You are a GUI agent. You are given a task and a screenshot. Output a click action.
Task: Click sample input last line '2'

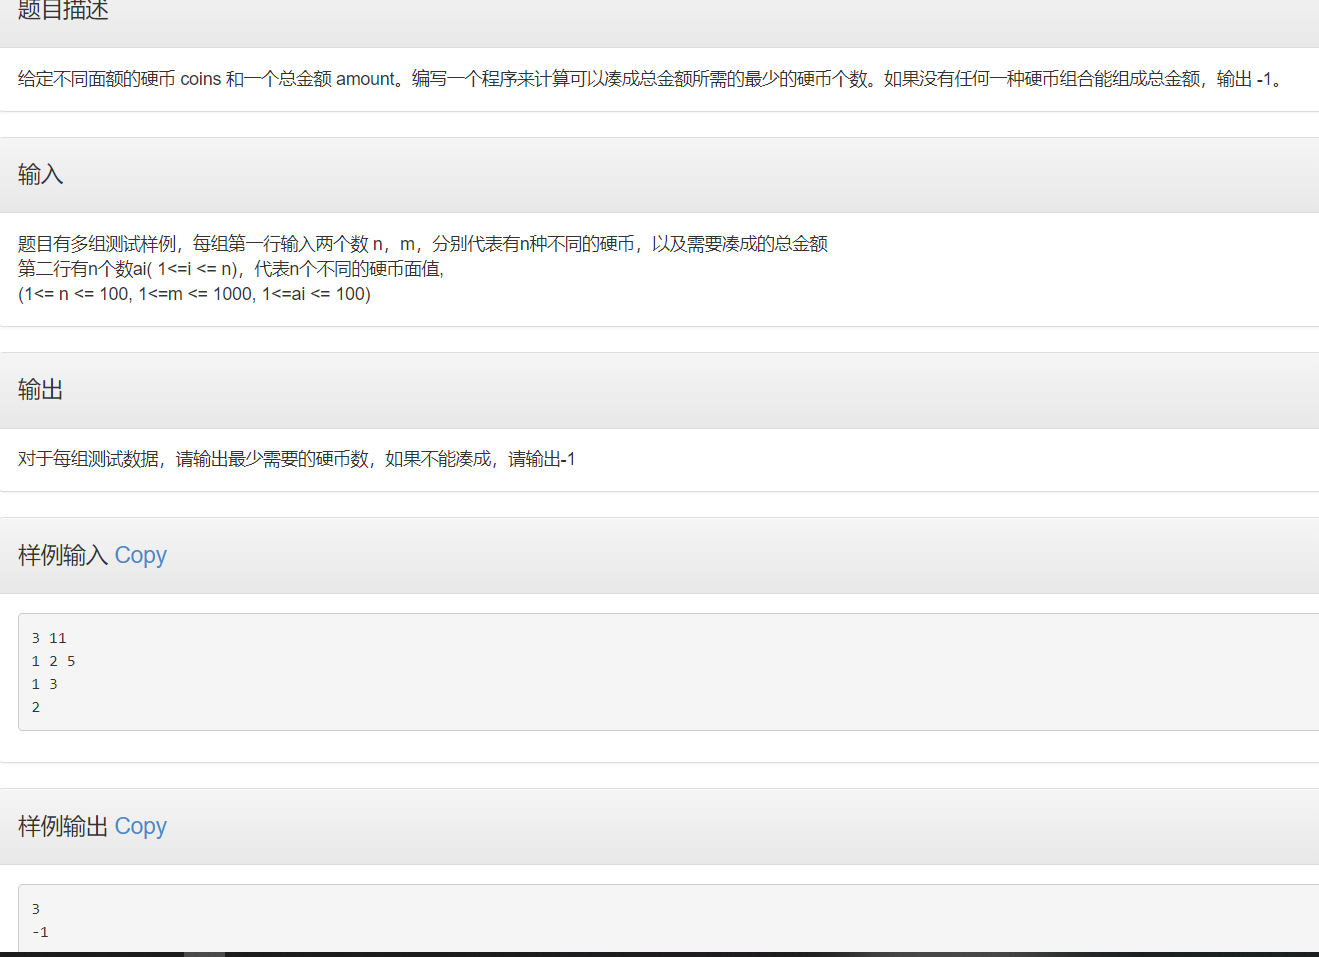36,707
